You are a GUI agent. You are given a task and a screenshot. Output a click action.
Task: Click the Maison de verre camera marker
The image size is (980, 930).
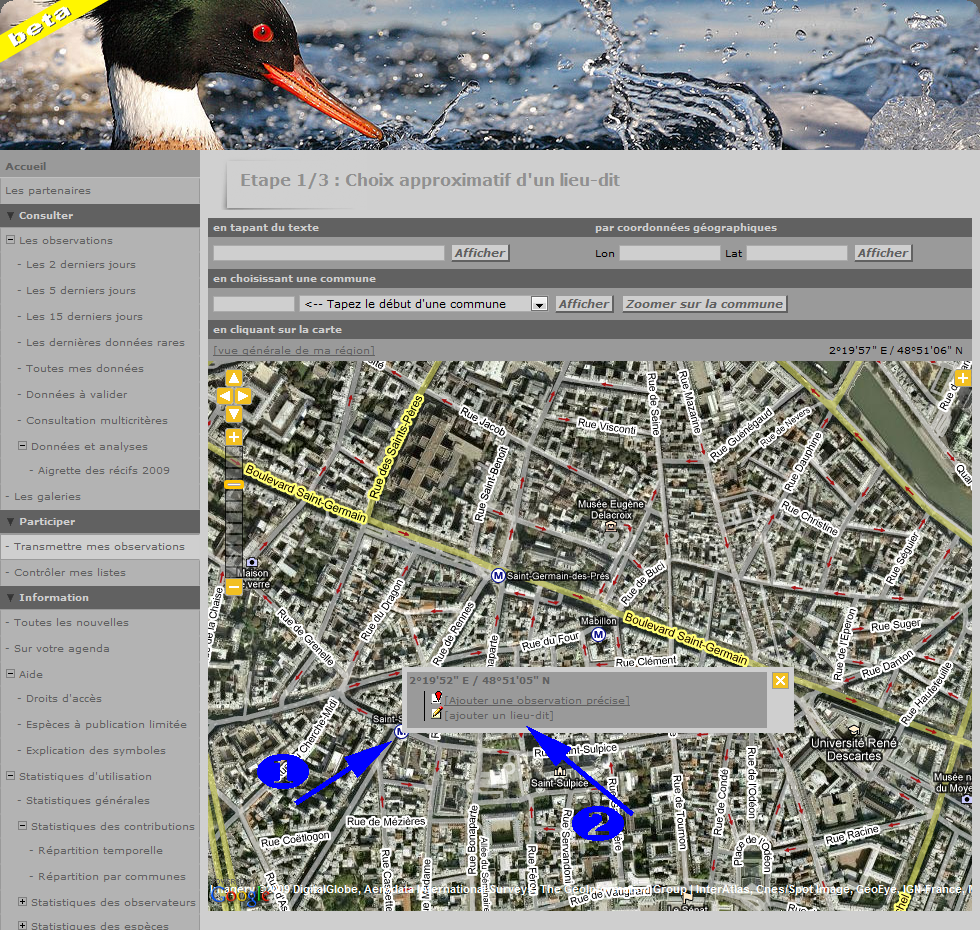[x=252, y=562]
